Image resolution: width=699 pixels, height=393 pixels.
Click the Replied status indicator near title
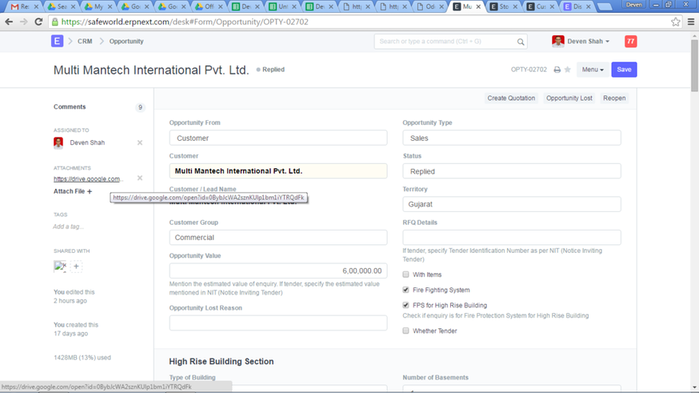(x=271, y=70)
